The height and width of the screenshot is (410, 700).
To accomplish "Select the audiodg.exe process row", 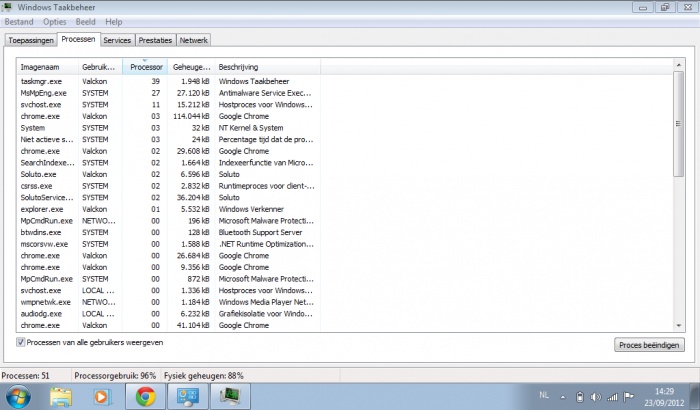I will (168, 314).
